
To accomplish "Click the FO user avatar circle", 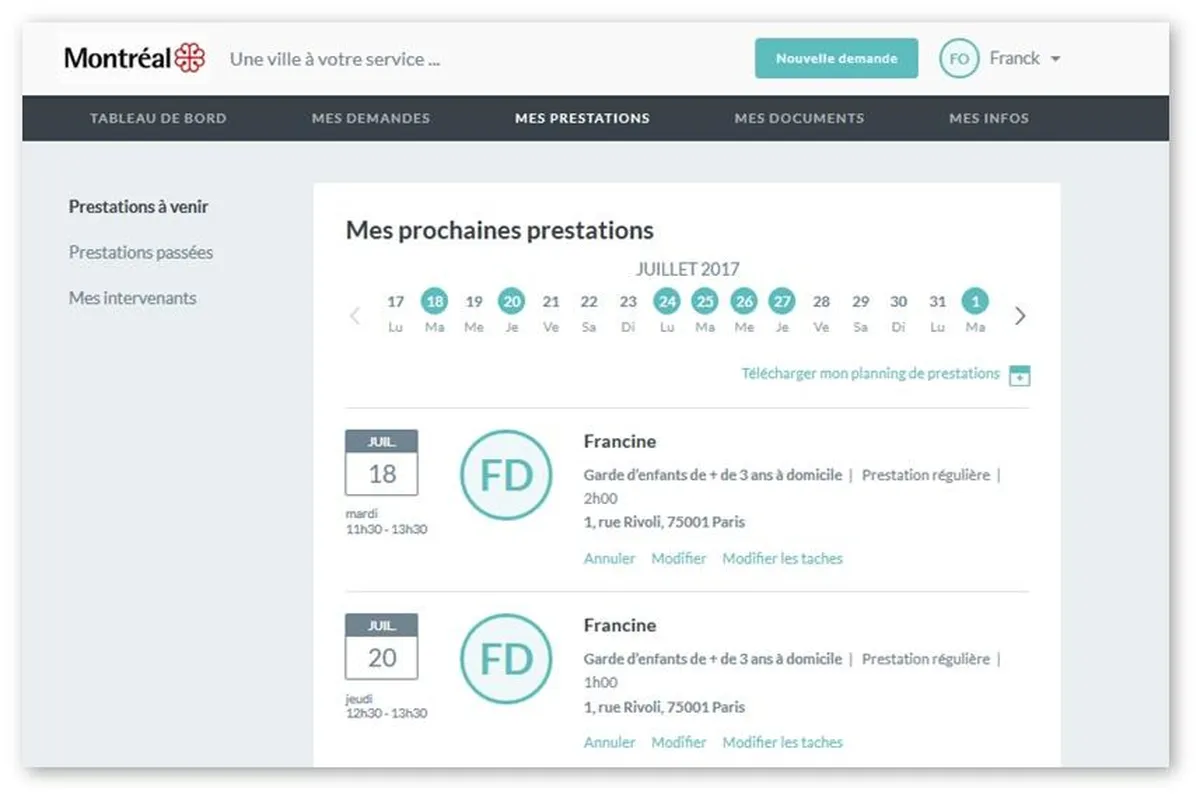I will (x=958, y=58).
